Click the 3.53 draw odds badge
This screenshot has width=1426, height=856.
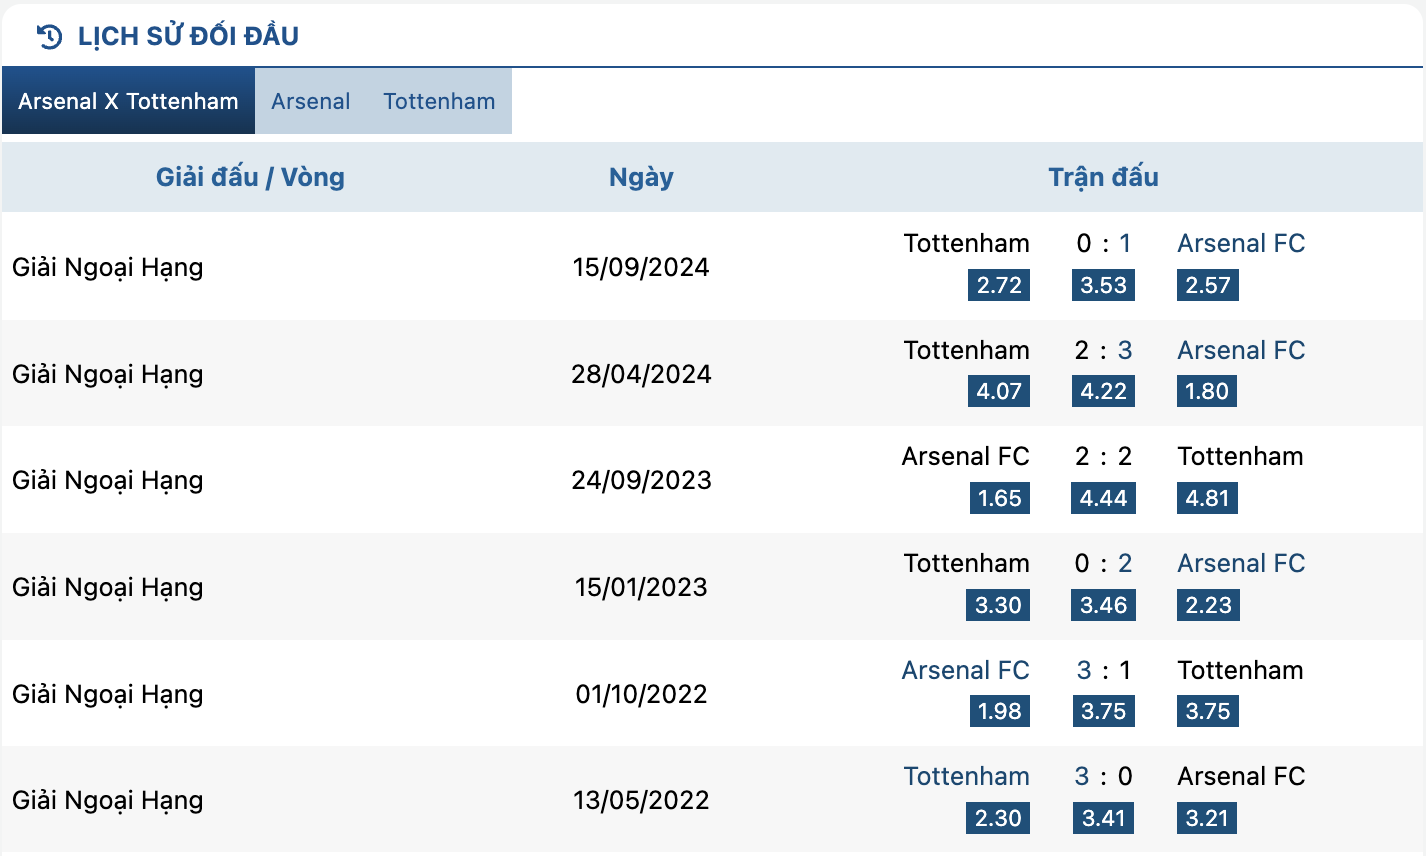[1103, 285]
